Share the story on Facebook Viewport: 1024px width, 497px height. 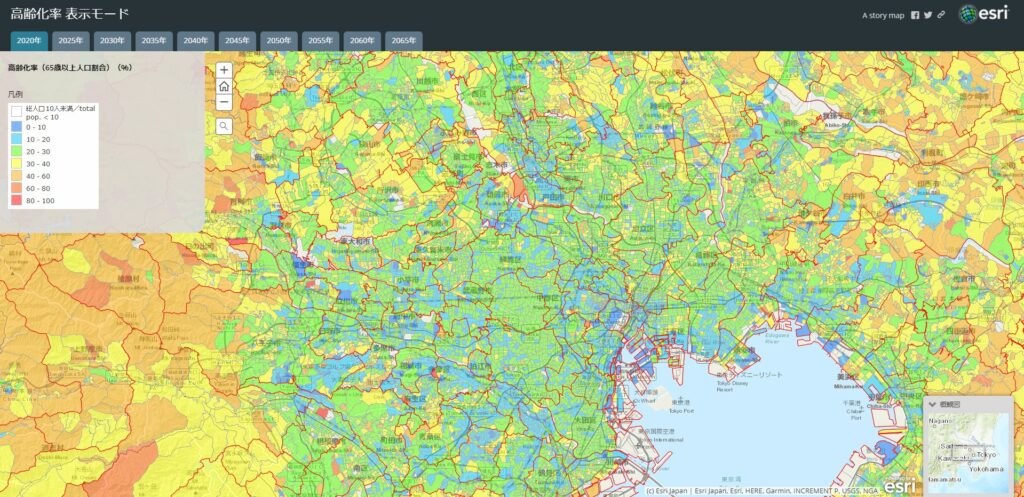point(915,15)
